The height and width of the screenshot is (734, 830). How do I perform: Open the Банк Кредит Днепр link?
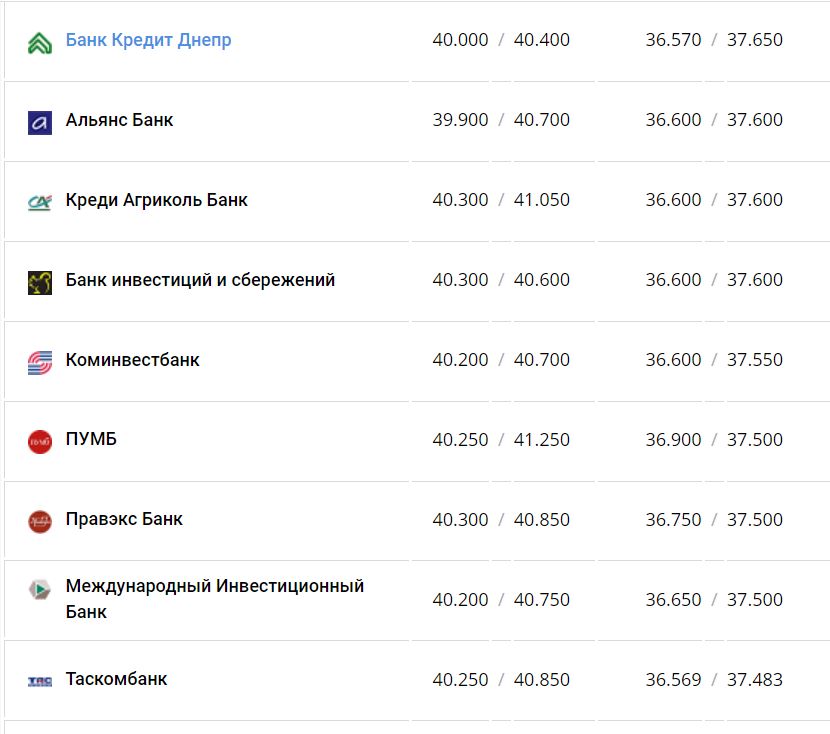tap(148, 40)
